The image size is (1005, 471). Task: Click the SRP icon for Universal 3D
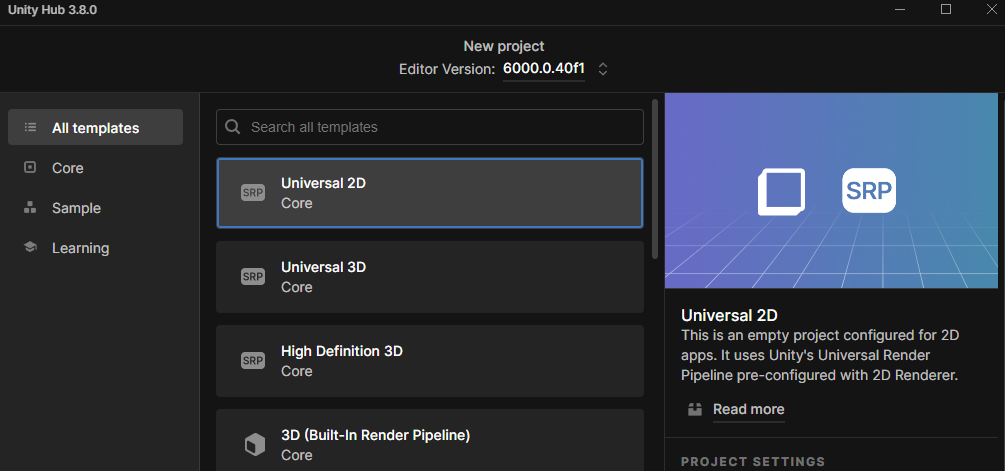[253, 277]
